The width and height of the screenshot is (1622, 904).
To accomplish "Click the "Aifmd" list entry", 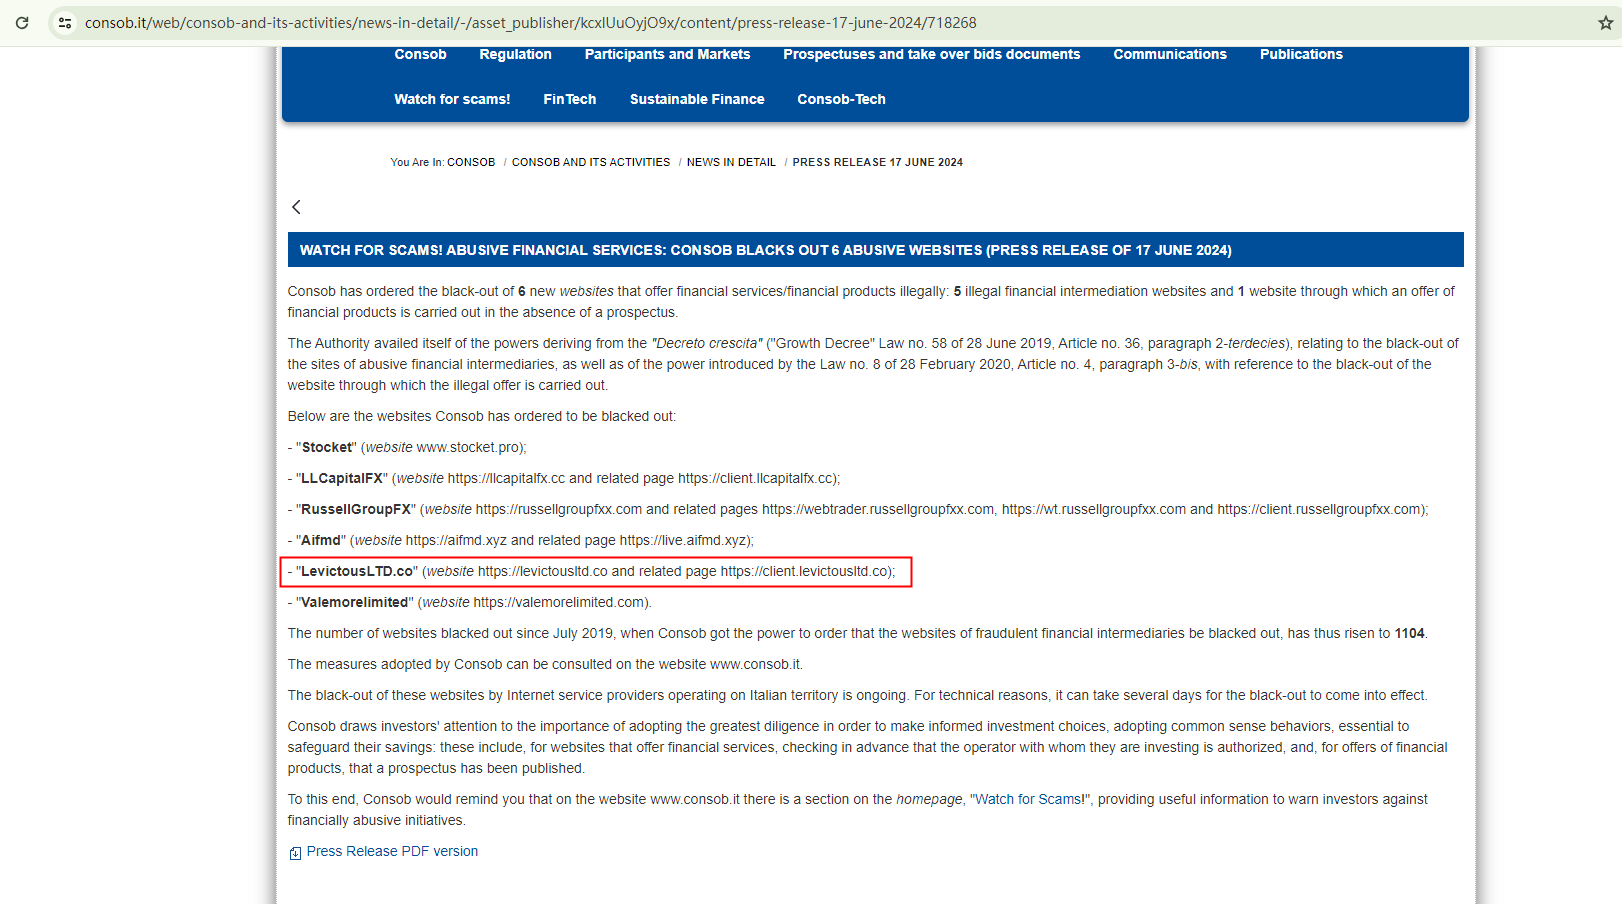I will 521,540.
